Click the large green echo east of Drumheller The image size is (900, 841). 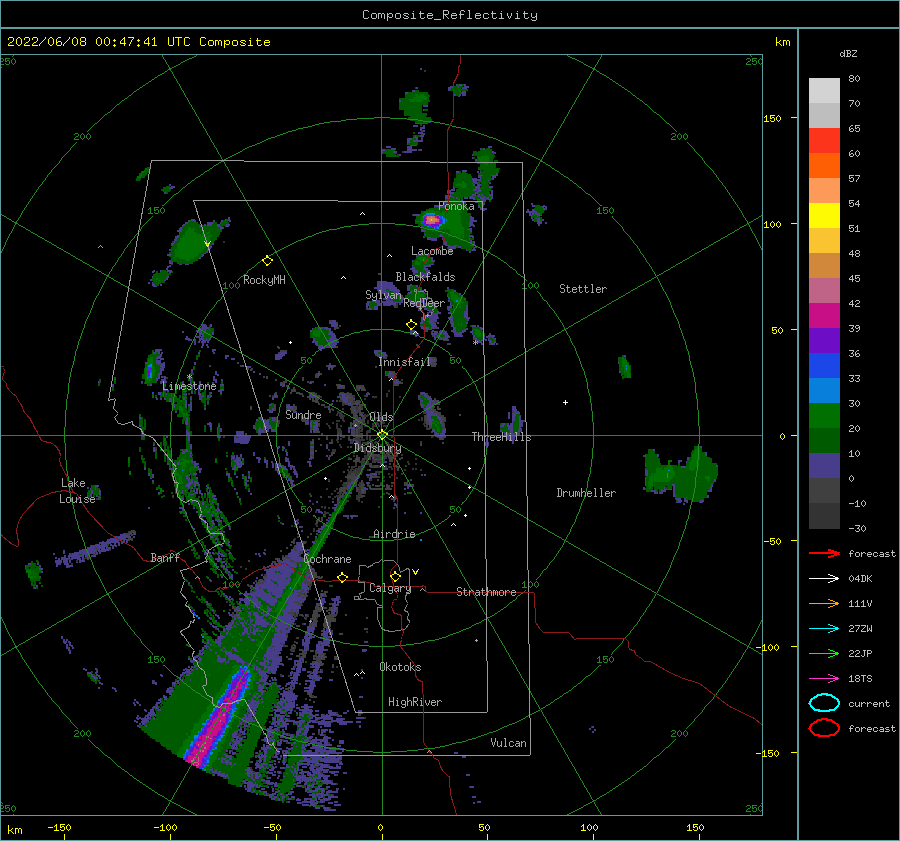(681, 474)
